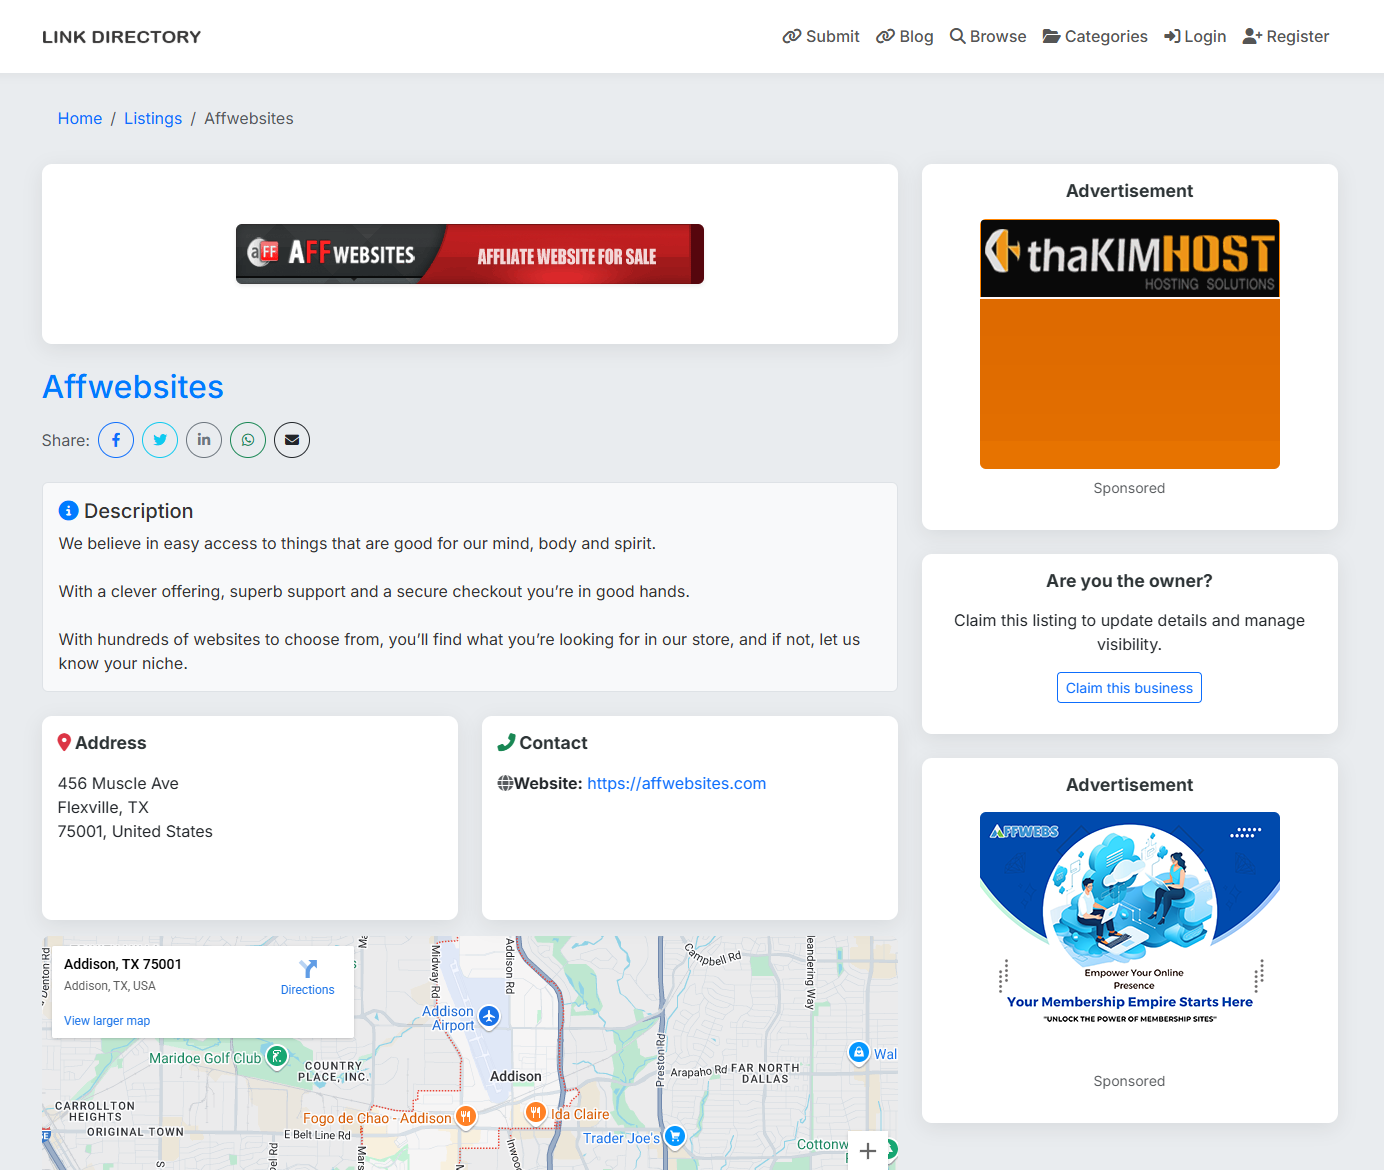This screenshot has width=1384, height=1170.
Task: Select the Addison Airport map marker
Action: (x=488, y=1016)
